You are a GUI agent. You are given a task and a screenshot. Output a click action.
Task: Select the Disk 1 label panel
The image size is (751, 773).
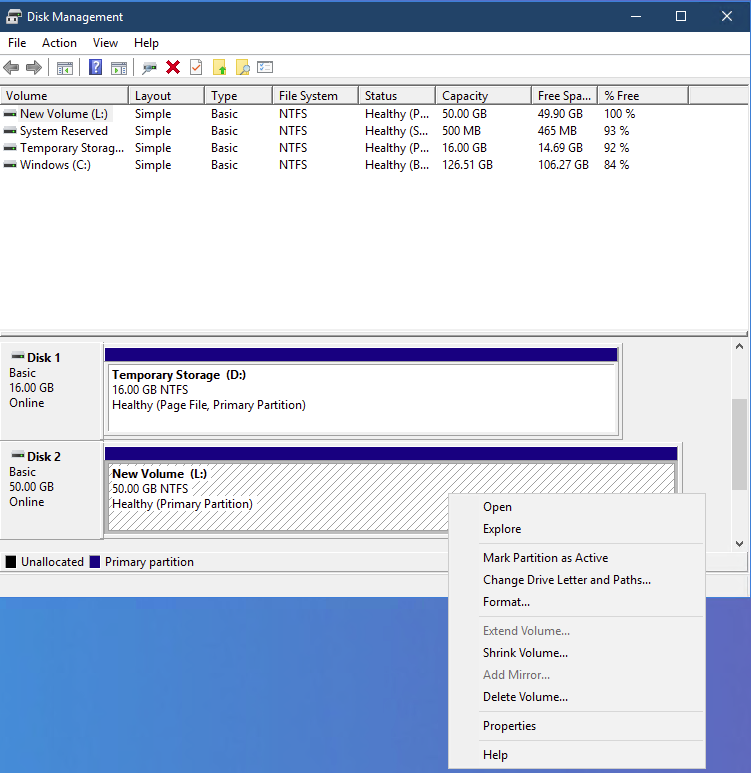click(52, 391)
